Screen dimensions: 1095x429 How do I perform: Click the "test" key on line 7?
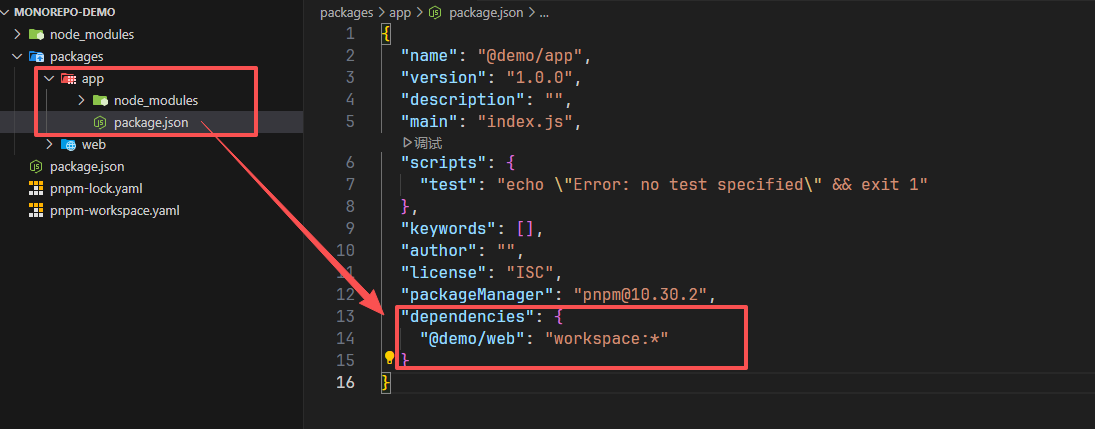[x=448, y=184]
